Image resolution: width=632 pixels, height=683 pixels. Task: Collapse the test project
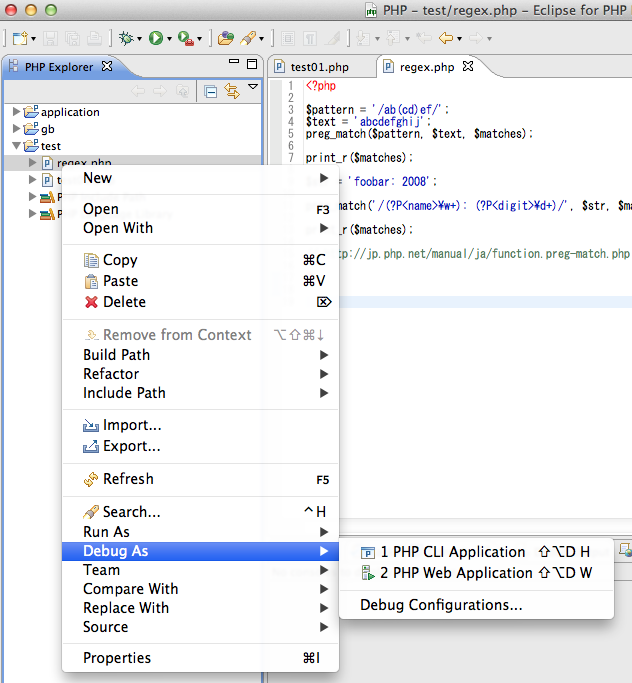[x=17, y=145]
